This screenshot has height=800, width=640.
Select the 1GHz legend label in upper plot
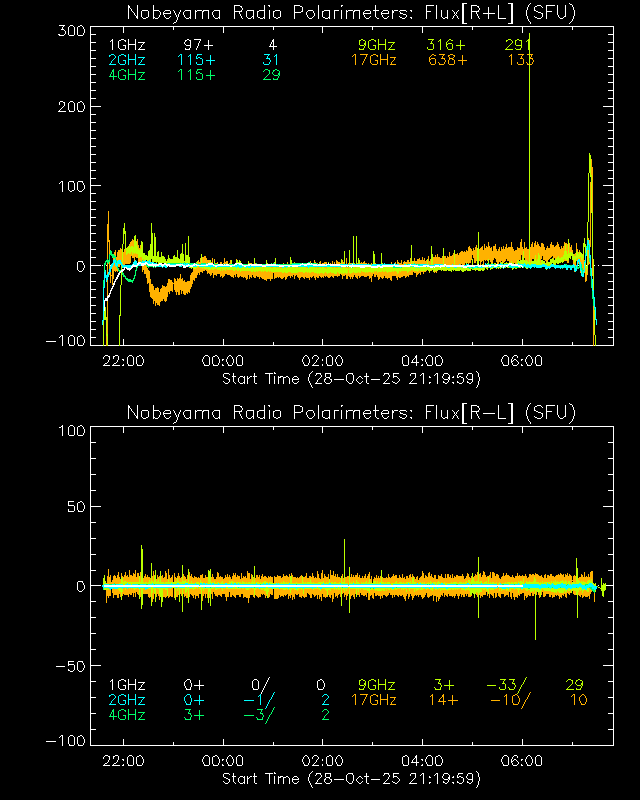tap(127, 46)
